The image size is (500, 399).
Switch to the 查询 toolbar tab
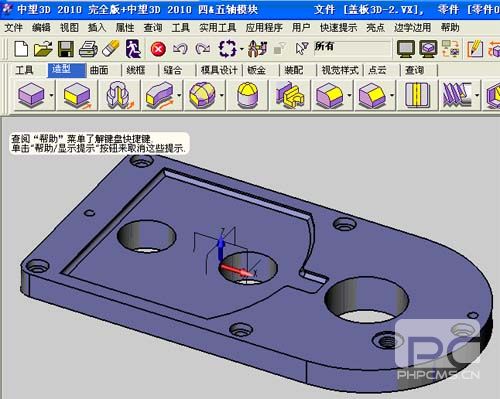click(x=414, y=70)
